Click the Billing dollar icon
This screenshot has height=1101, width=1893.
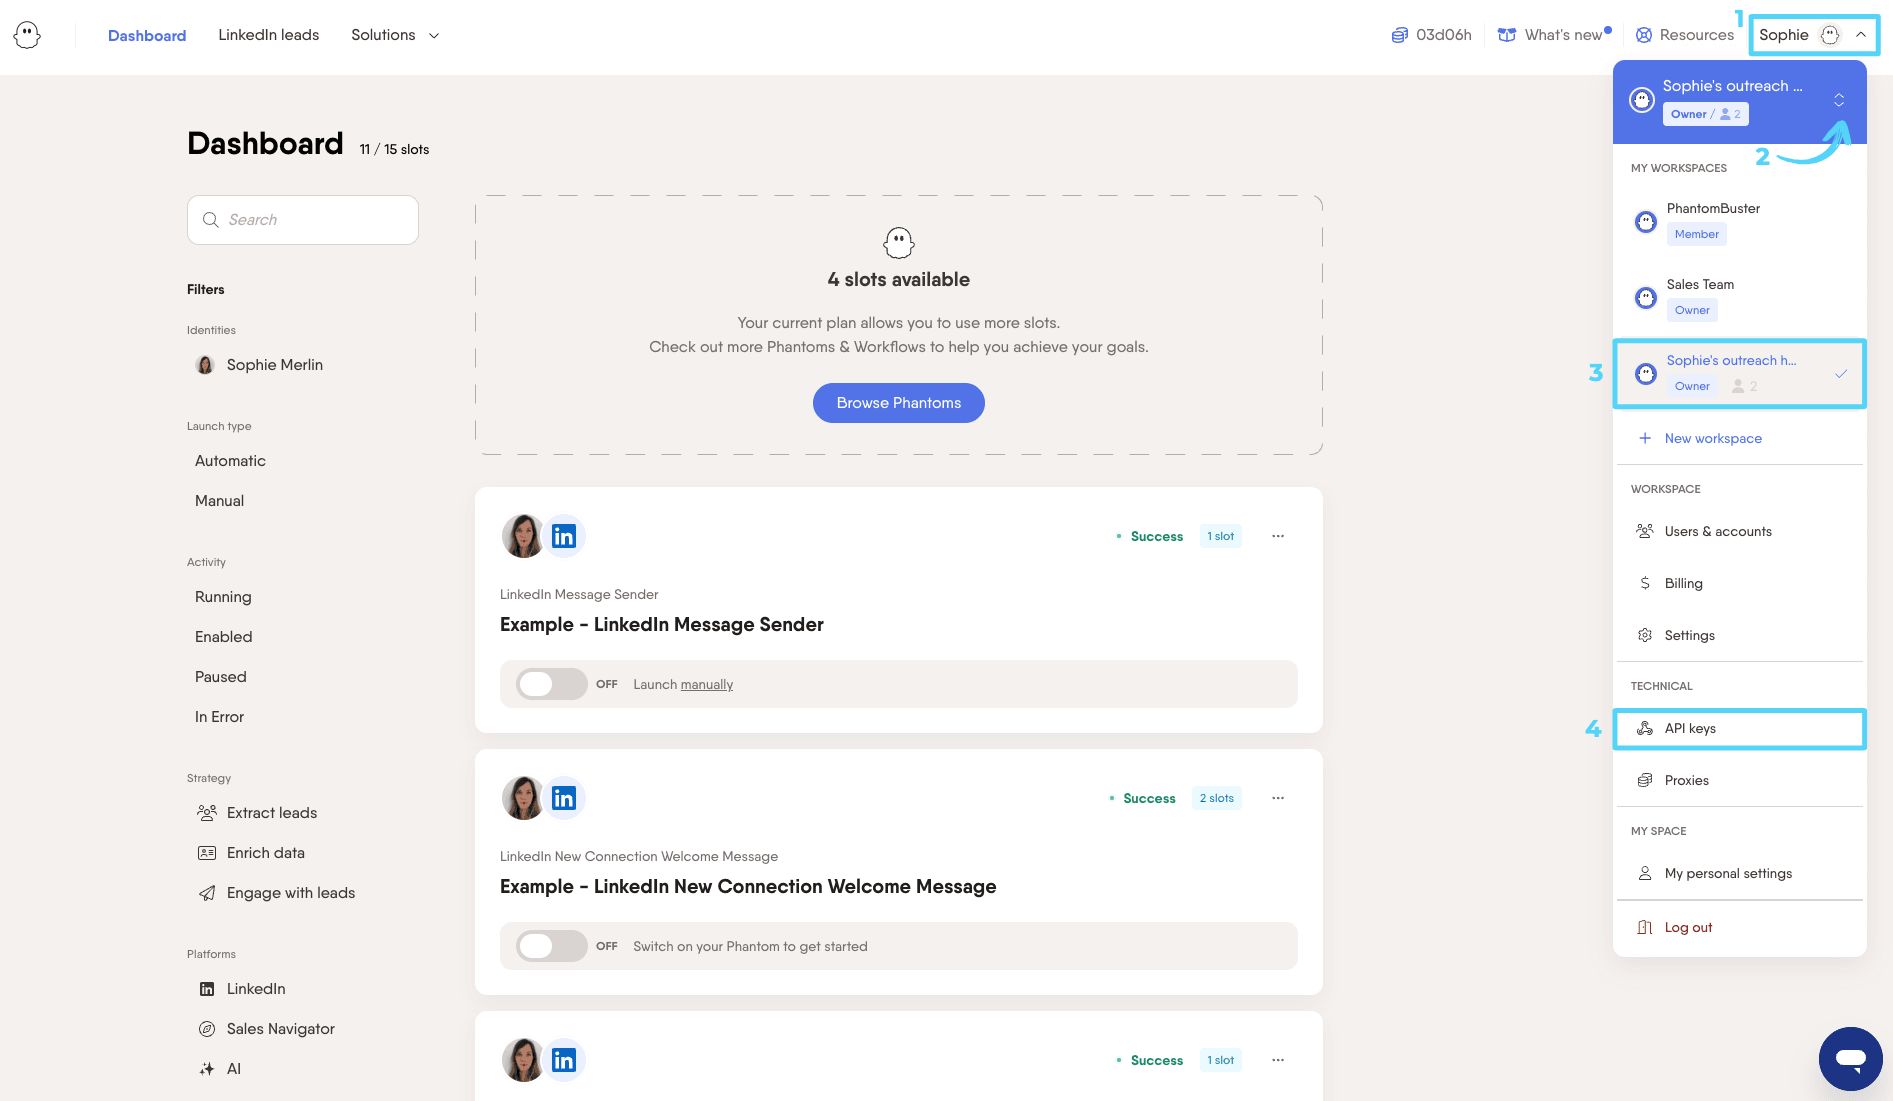(1645, 583)
